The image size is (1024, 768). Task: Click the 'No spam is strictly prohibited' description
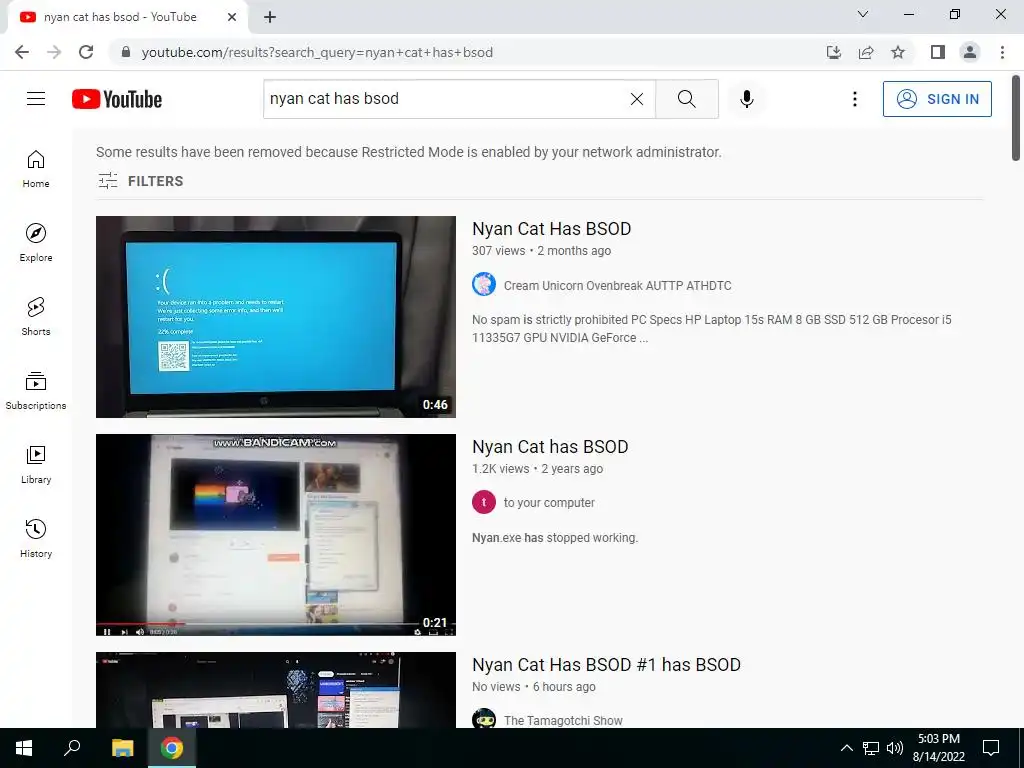coord(712,328)
